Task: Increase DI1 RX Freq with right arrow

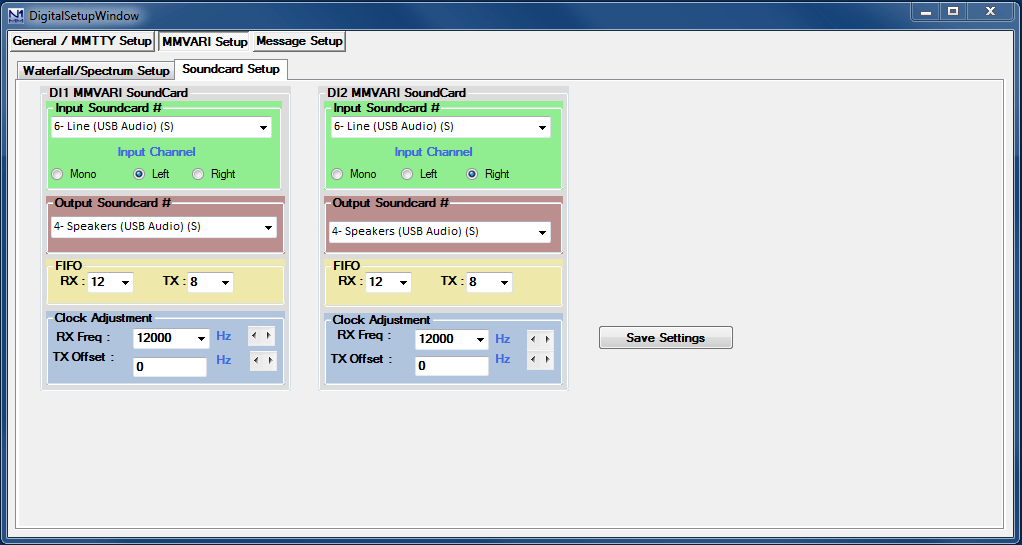Action: click(x=269, y=336)
